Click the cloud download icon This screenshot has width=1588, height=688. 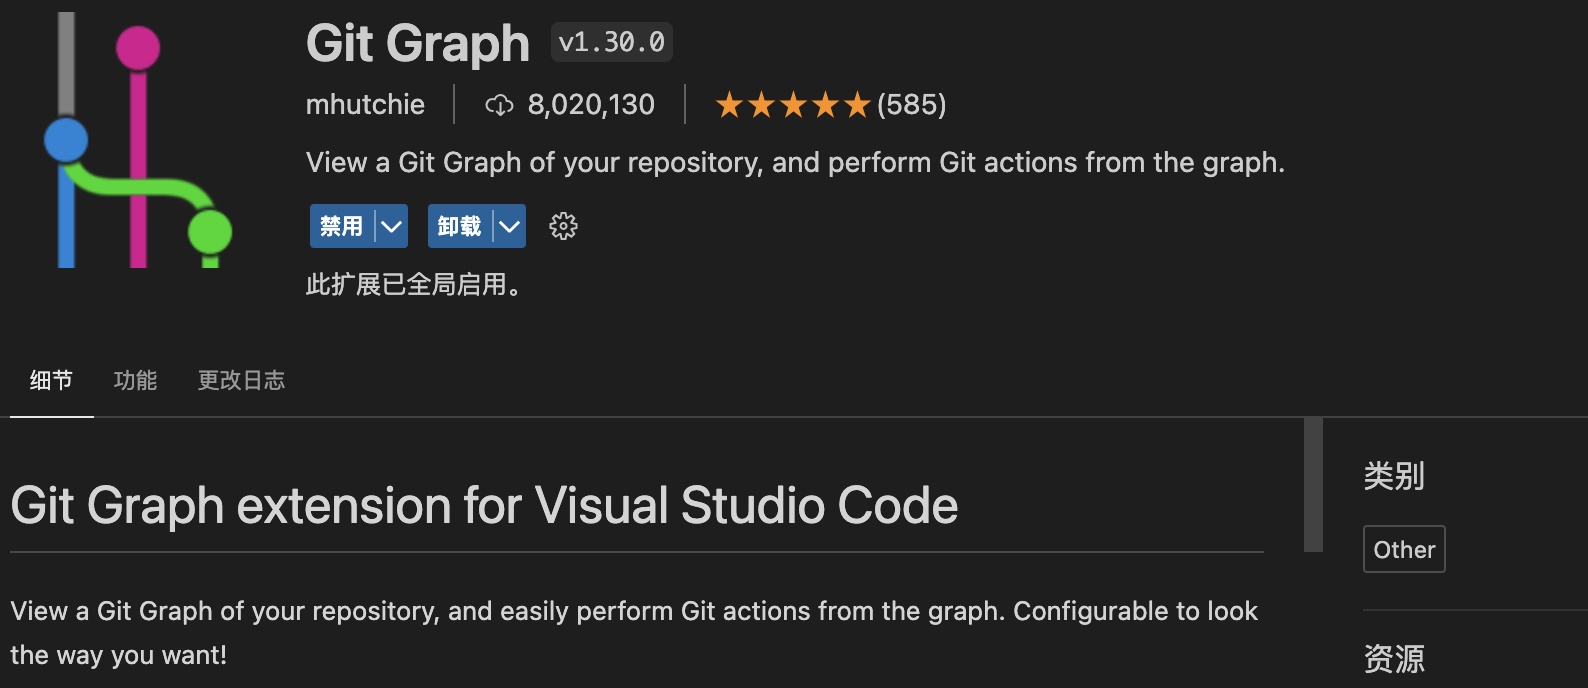[x=499, y=105]
